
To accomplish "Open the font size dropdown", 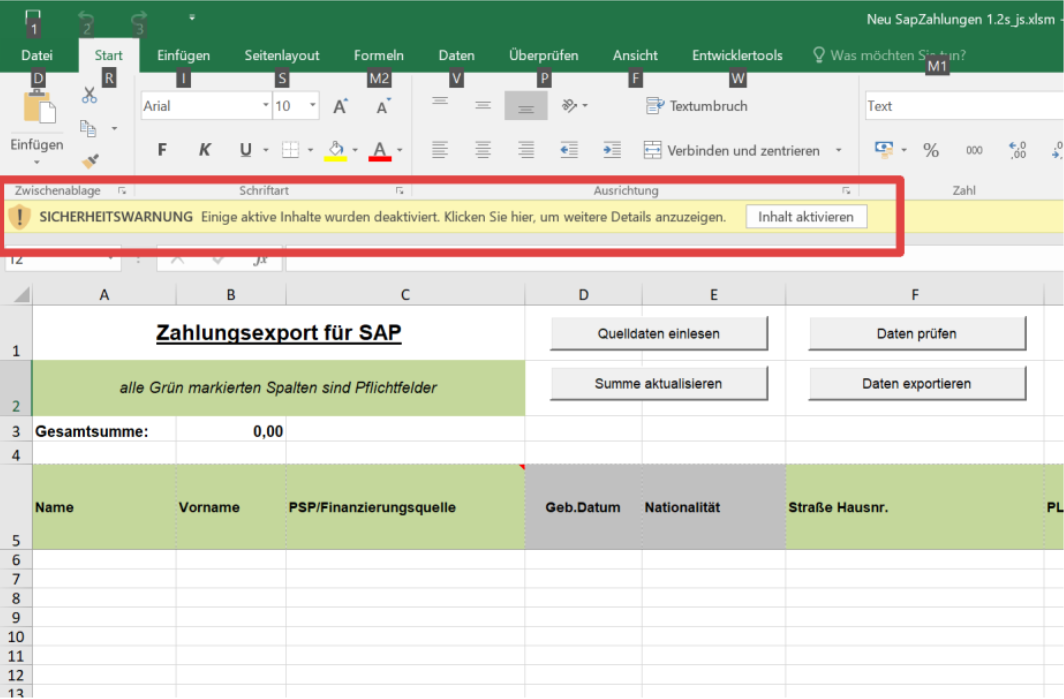I will point(313,106).
